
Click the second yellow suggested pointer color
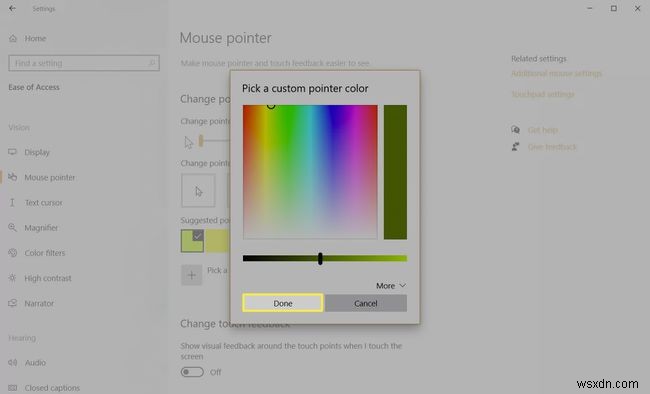coord(218,241)
